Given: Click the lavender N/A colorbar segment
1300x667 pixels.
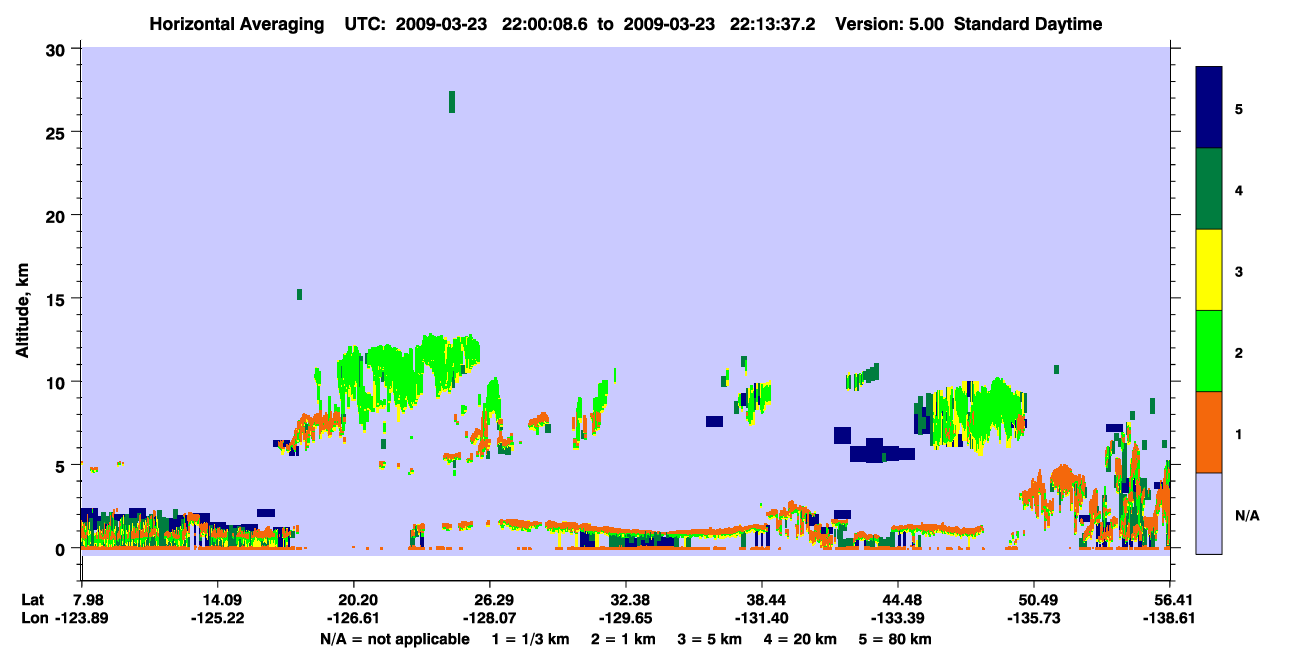Looking at the screenshot, I should 1209,513.
